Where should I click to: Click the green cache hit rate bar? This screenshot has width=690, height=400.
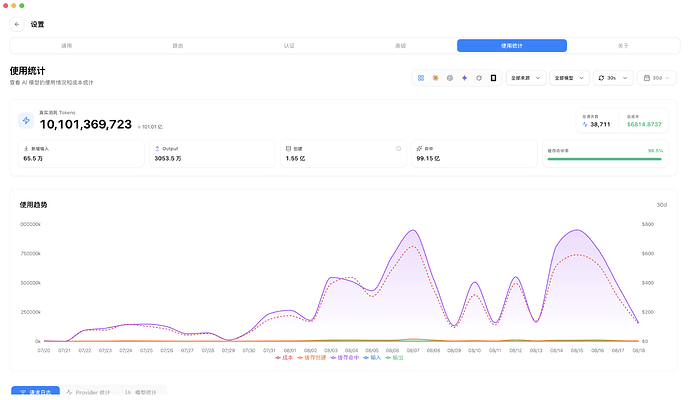[604, 159]
